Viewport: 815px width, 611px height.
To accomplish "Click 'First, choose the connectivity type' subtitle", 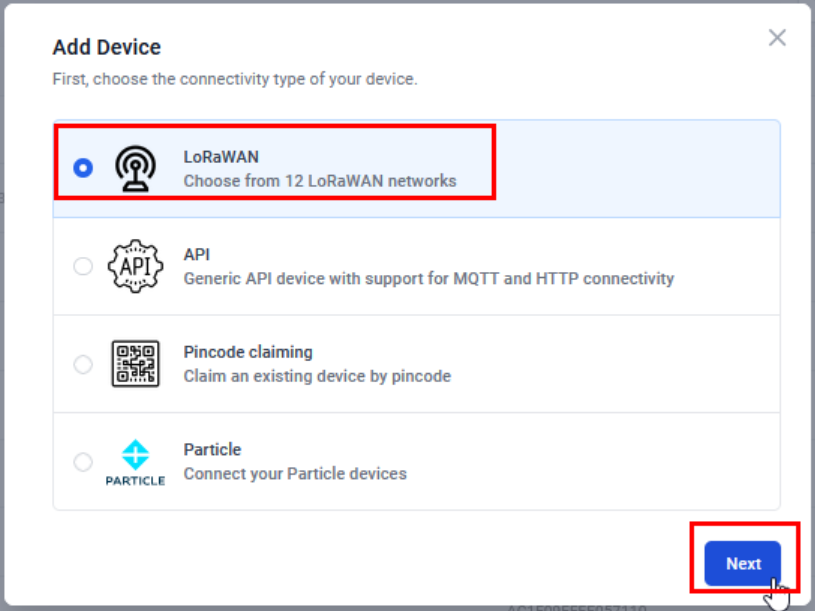I will click(235, 79).
